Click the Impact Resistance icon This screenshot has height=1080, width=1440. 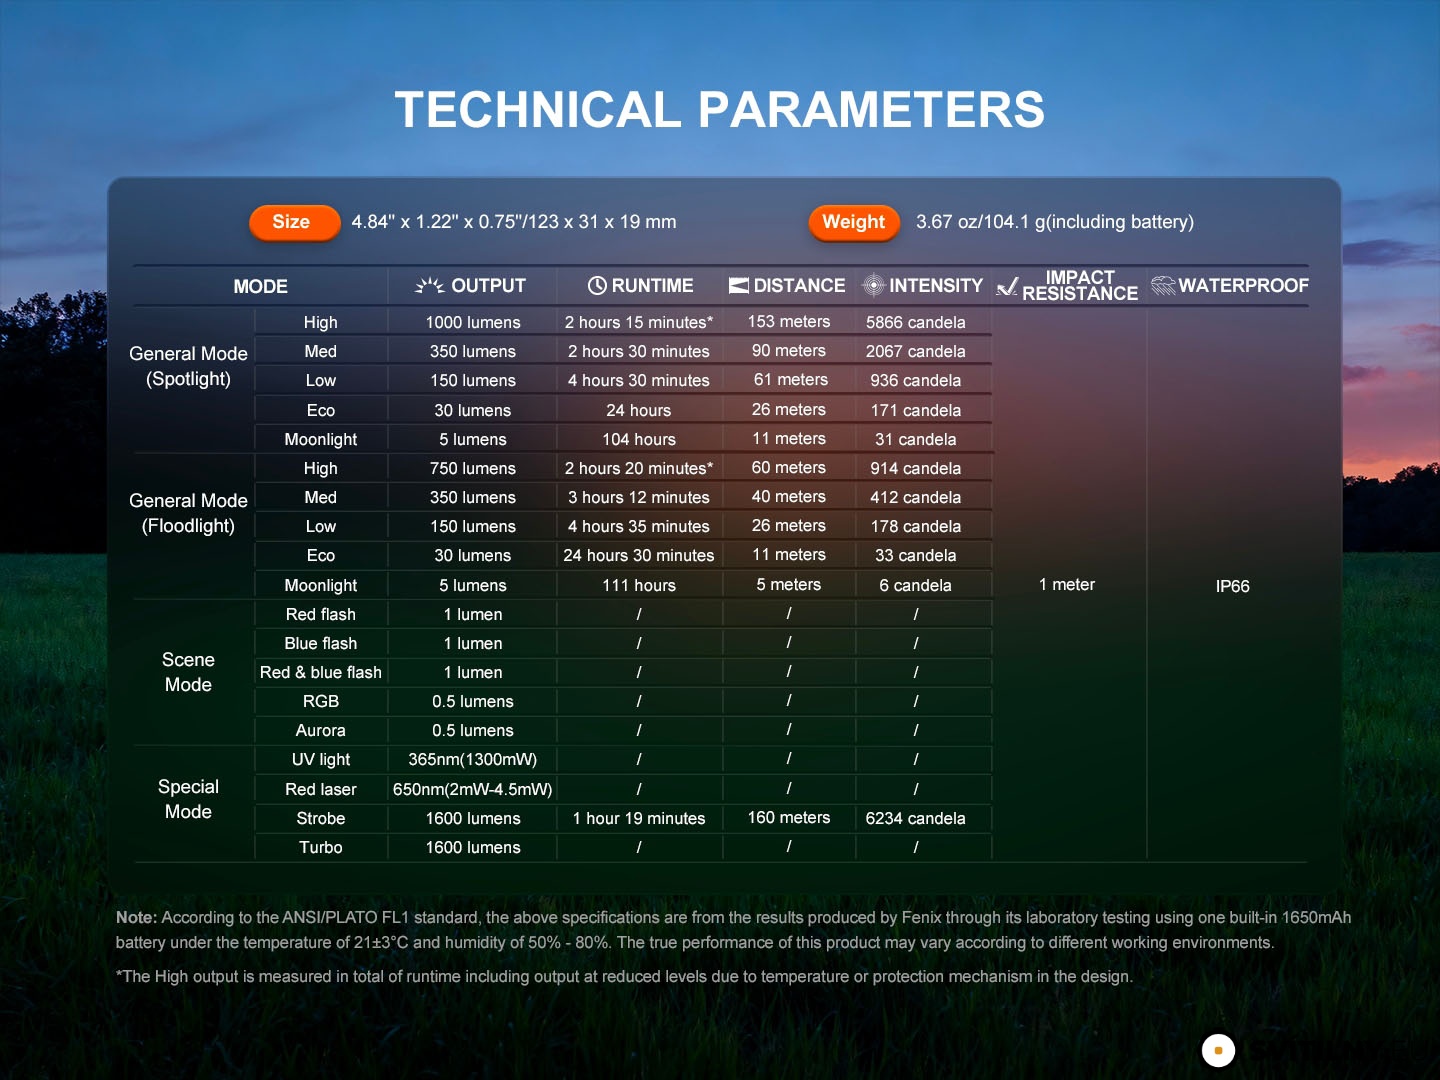[x=1007, y=287]
